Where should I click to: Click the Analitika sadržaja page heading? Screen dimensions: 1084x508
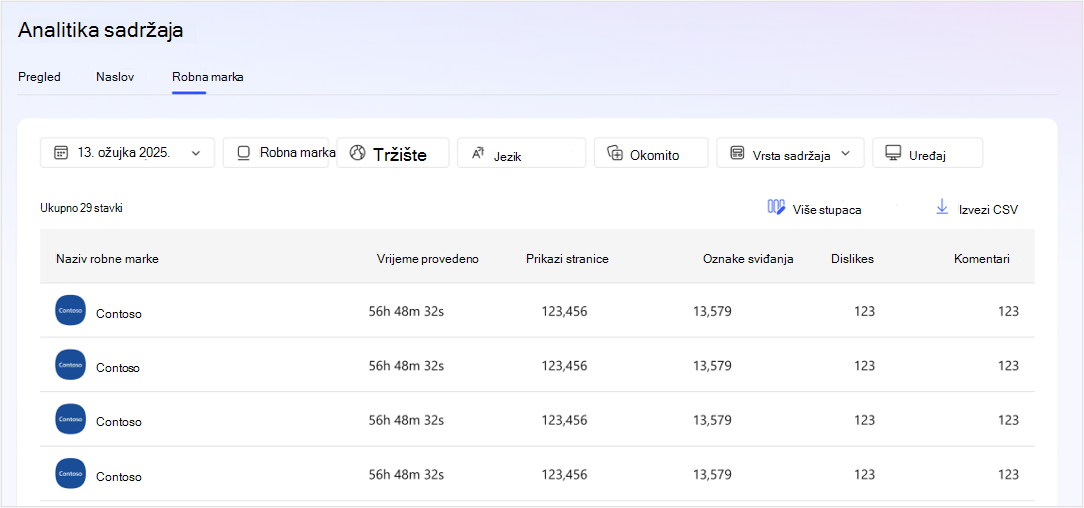tap(100, 30)
